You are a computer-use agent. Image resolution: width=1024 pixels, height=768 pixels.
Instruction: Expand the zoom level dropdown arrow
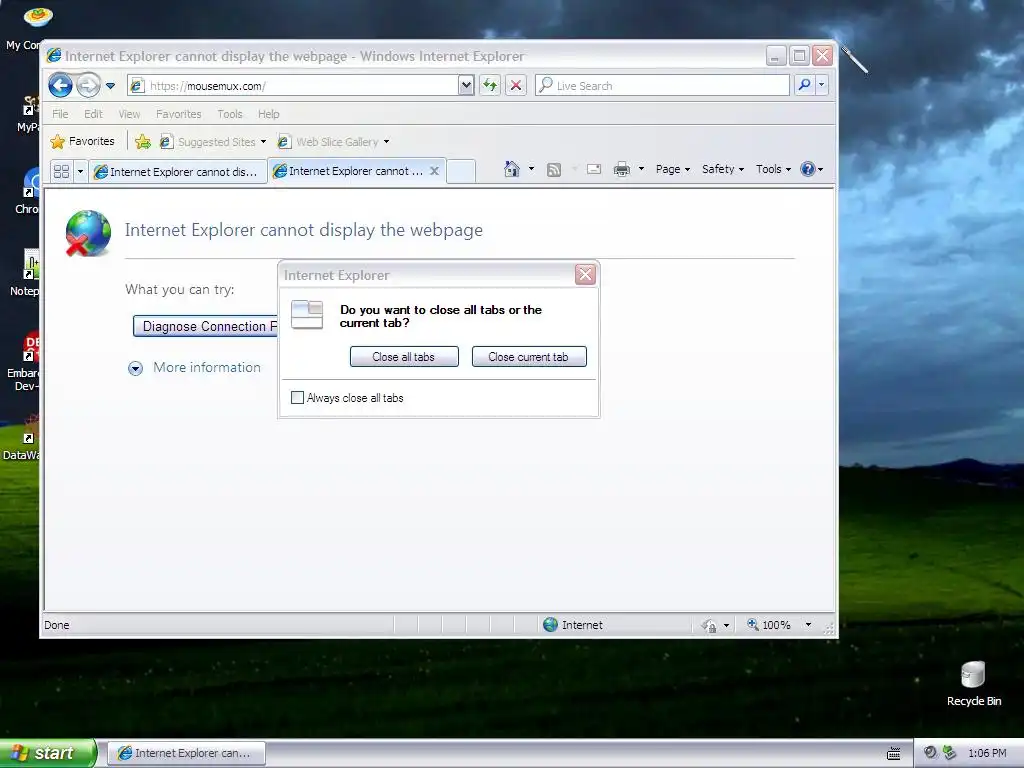(808, 625)
